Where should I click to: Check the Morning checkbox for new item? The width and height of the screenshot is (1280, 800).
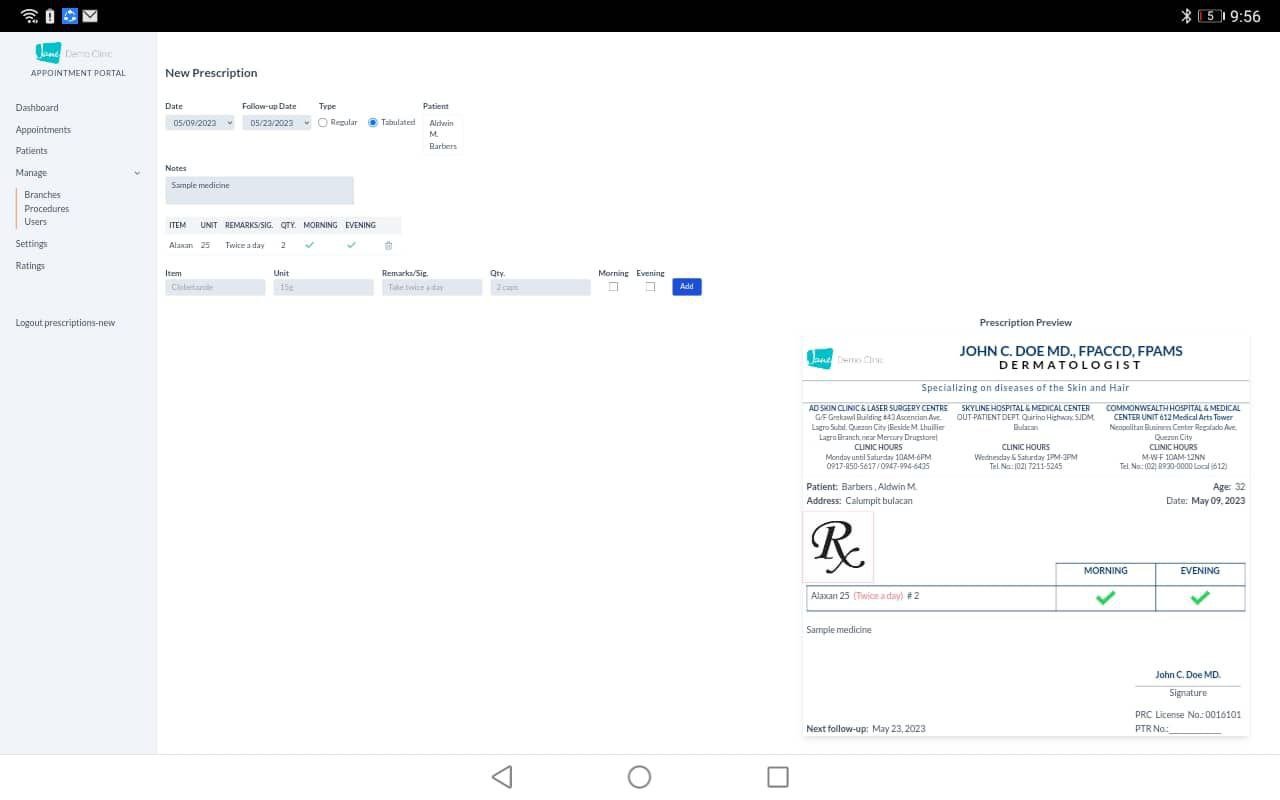pos(613,287)
